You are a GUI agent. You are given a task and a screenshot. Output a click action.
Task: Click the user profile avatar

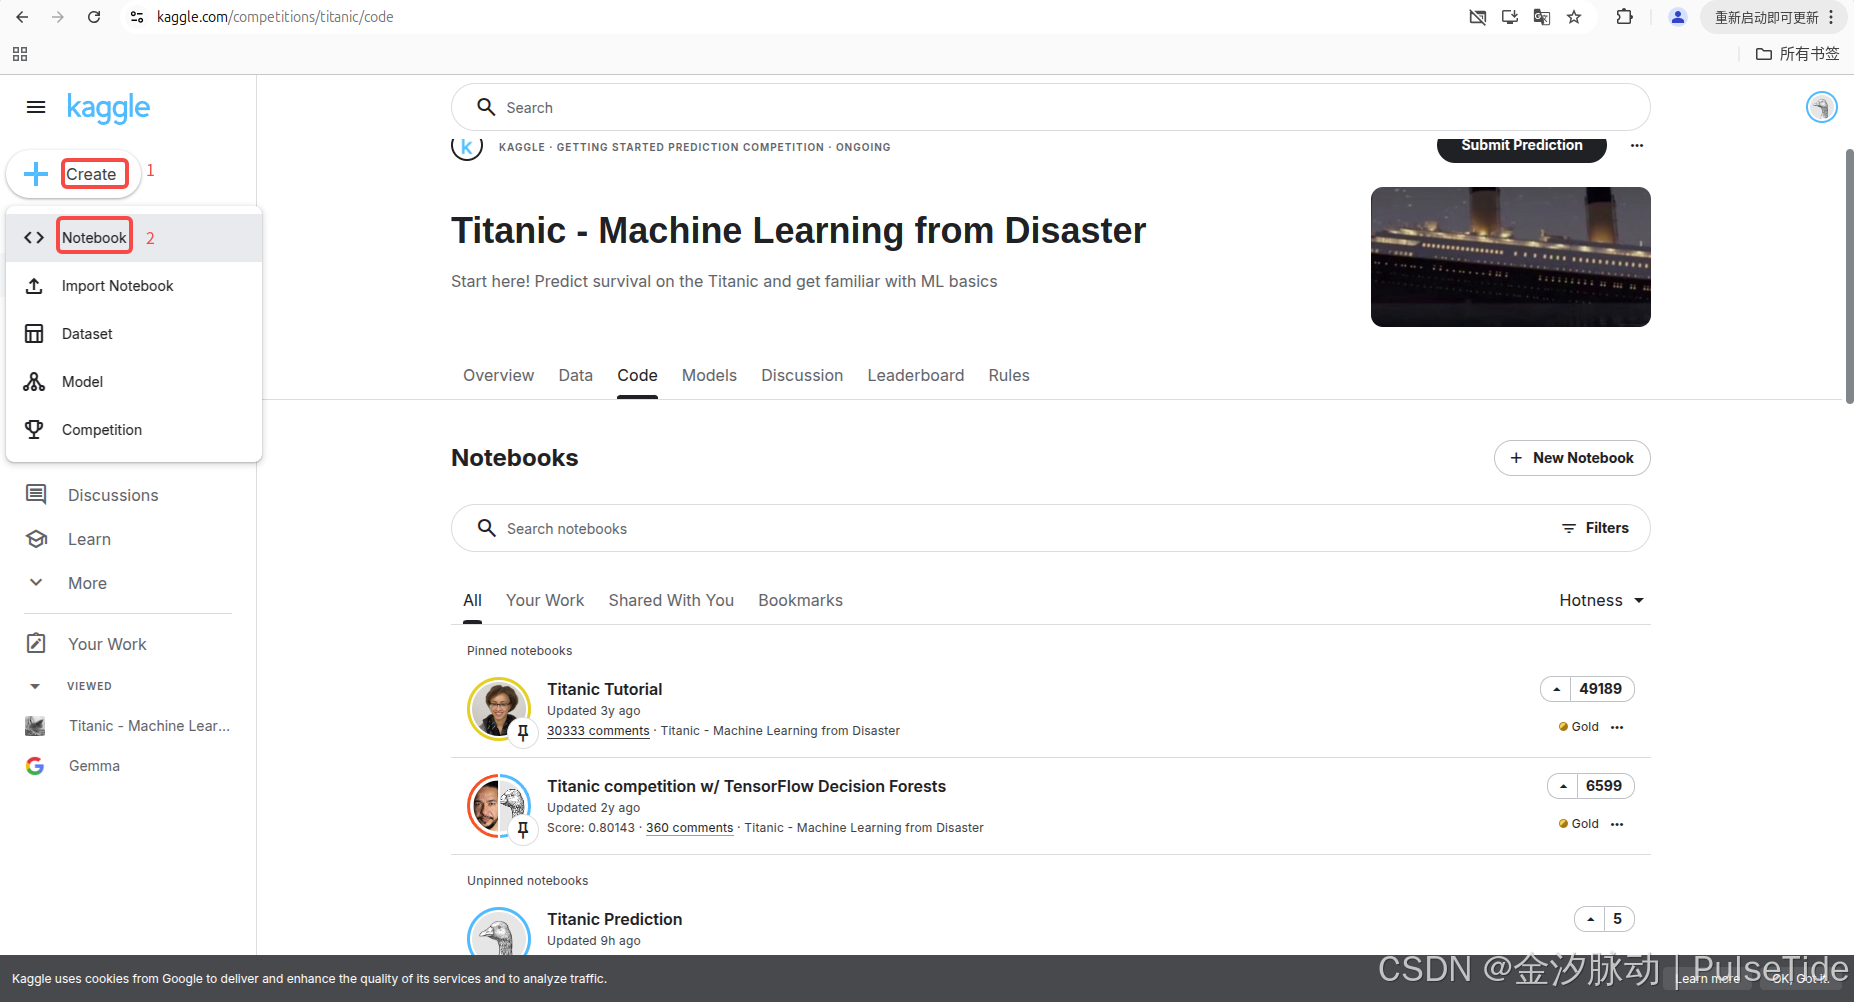[x=1821, y=107]
